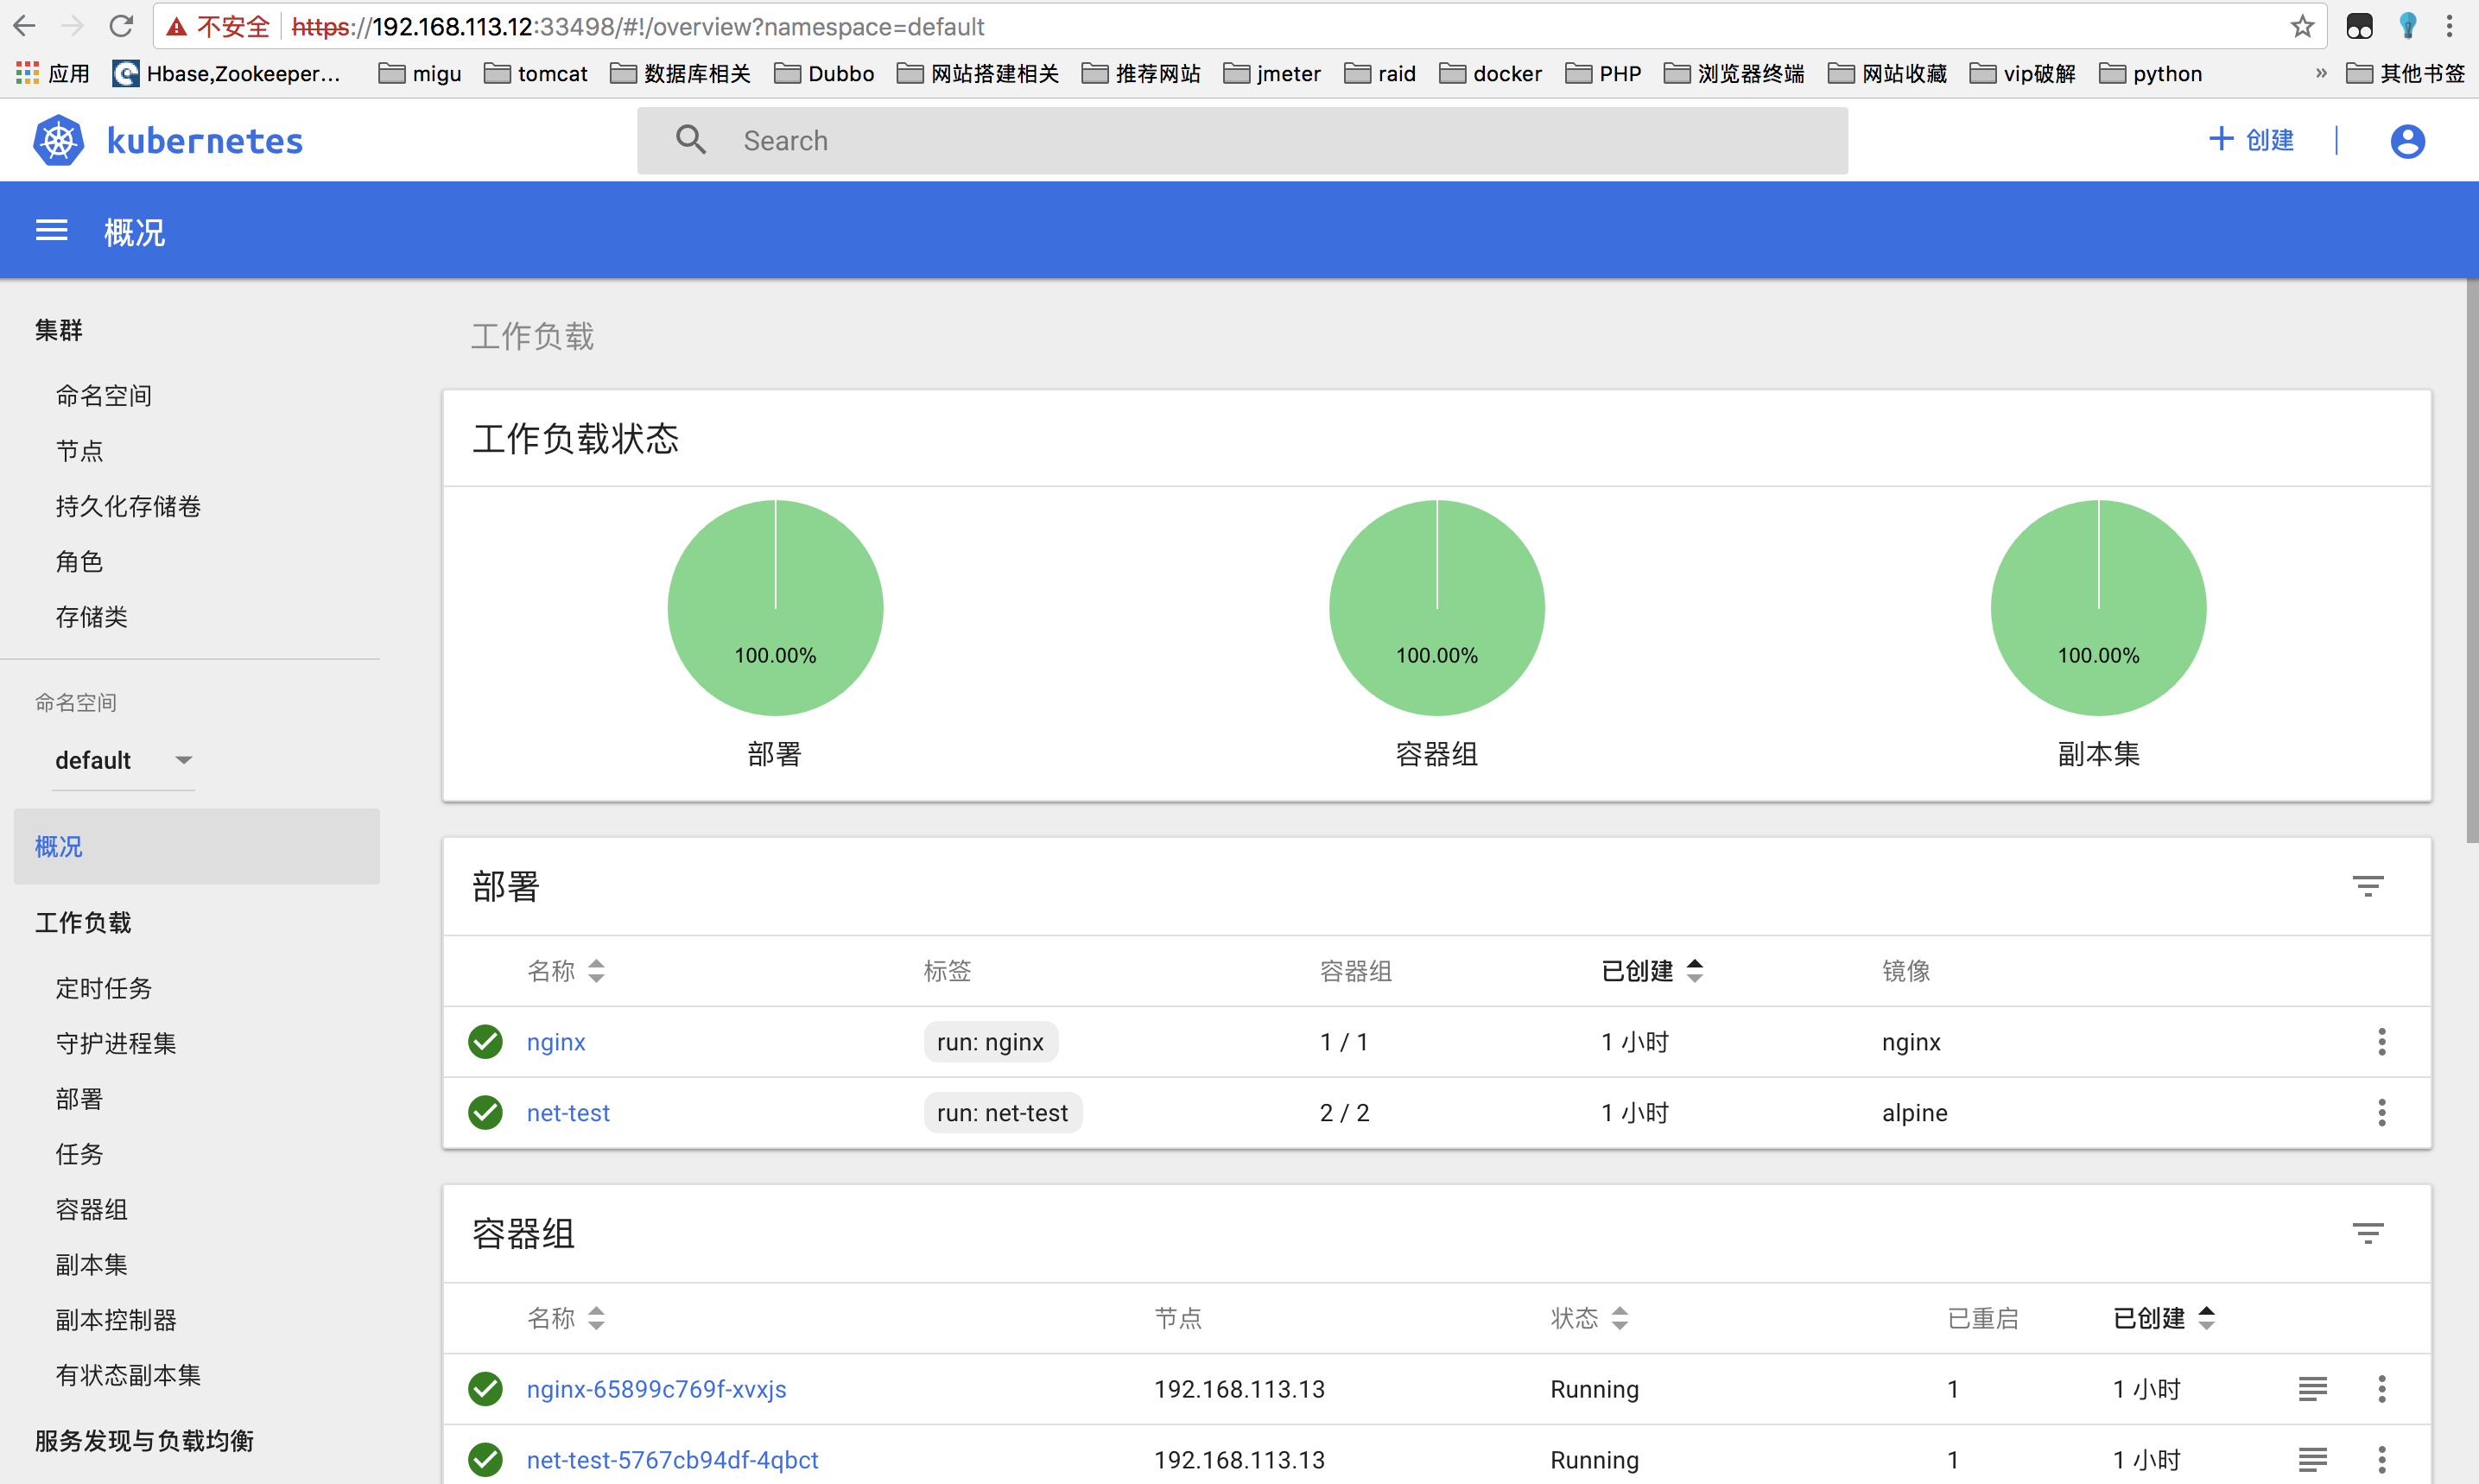The image size is (2479, 1484).
Task: Open the docker bookmarks folder
Action: tap(1490, 73)
